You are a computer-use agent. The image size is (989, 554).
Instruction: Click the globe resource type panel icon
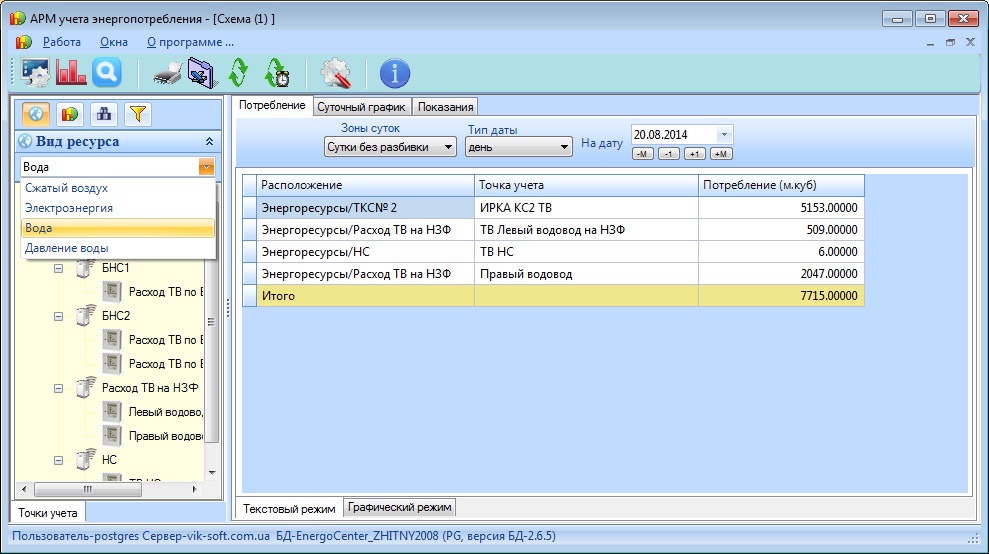(34, 114)
